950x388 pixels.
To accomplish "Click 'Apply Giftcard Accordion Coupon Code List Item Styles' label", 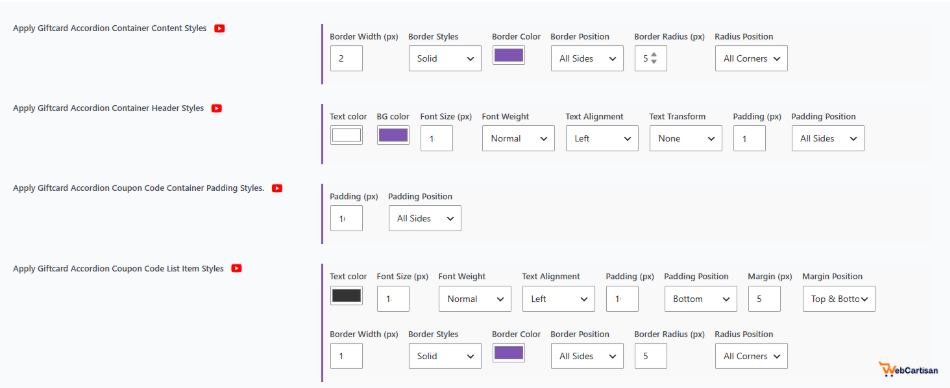I will pyautogui.click(x=118, y=268).
